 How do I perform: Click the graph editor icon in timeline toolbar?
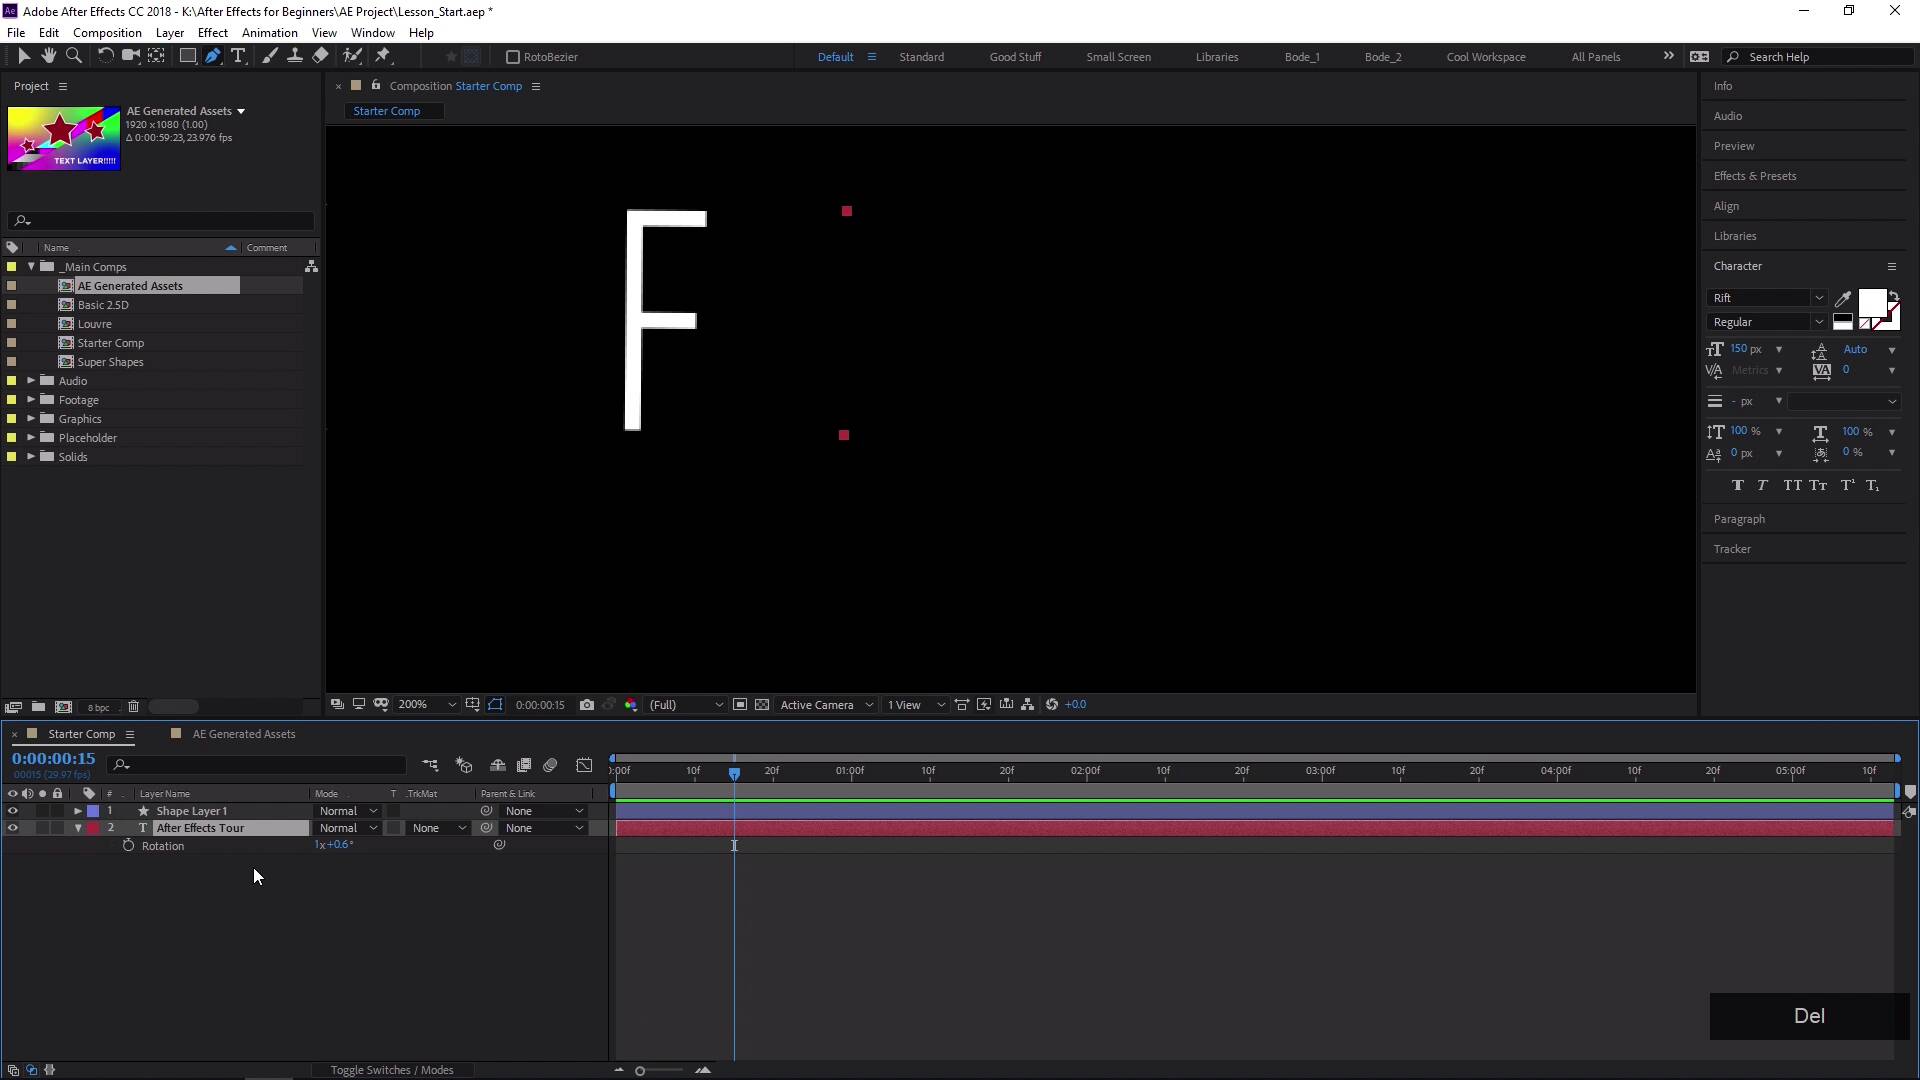tap(580, 766)
